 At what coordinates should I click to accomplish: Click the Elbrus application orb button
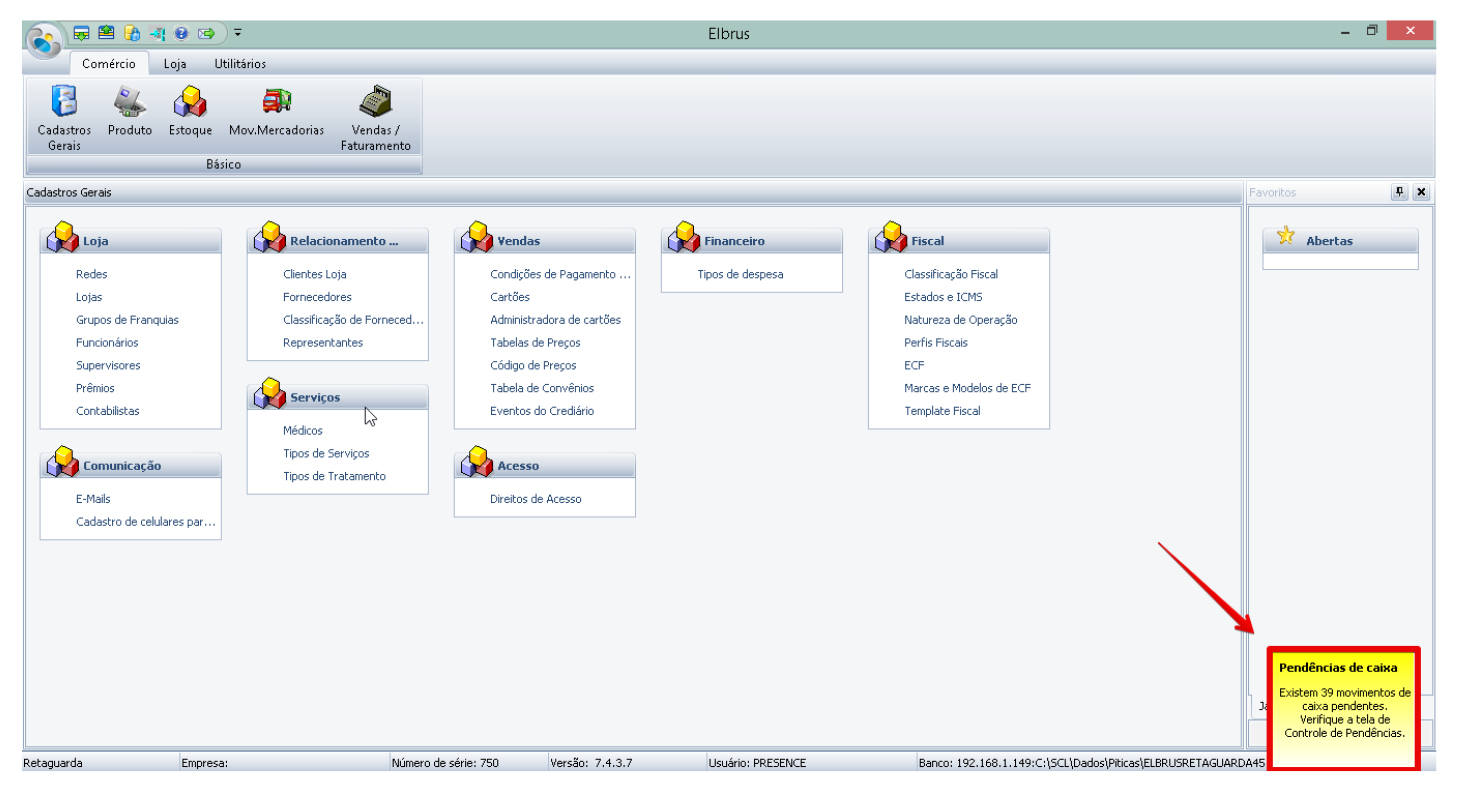tap(44, 43)
